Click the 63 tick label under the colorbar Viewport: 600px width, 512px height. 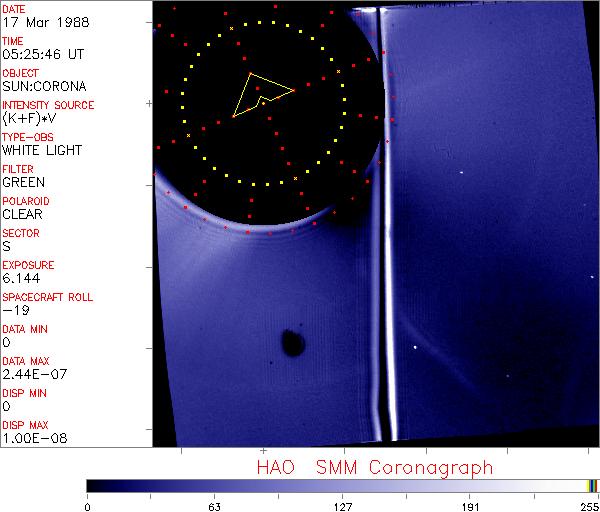[214, 505]
